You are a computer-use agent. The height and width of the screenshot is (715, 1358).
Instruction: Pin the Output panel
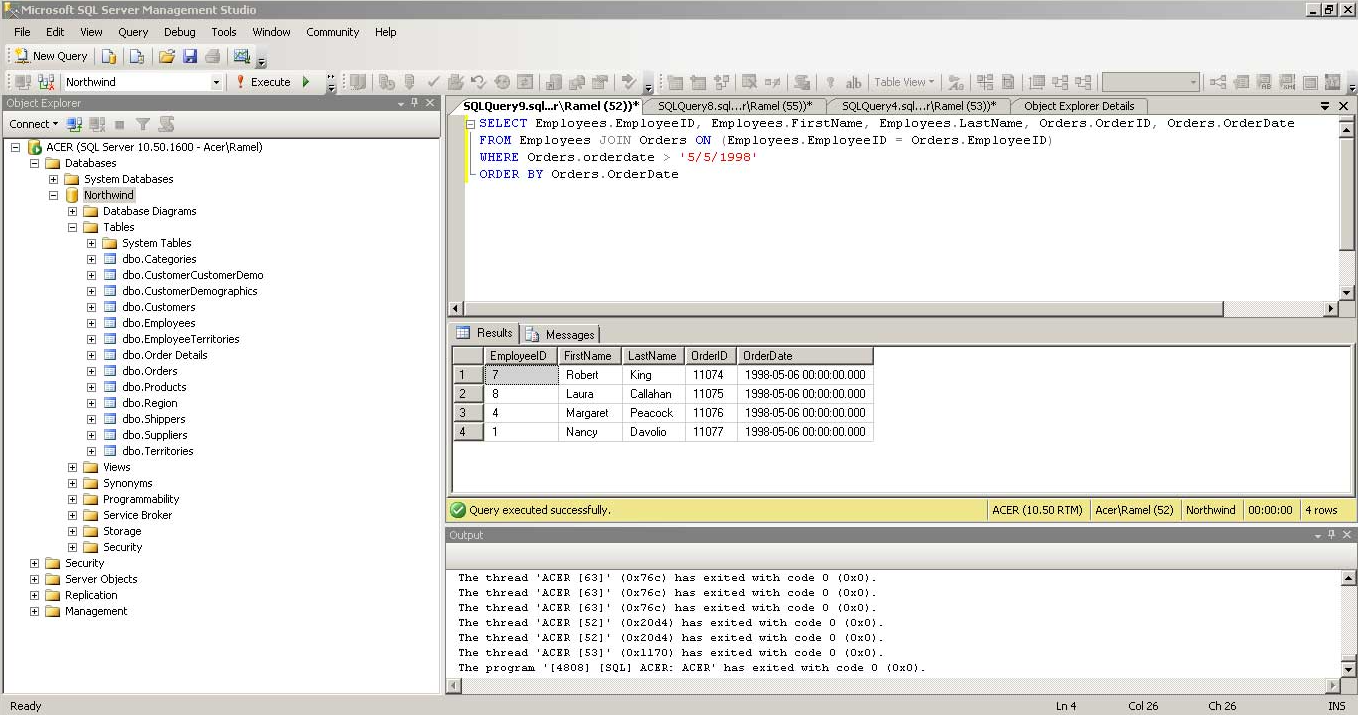click(x=1333, y=535)
